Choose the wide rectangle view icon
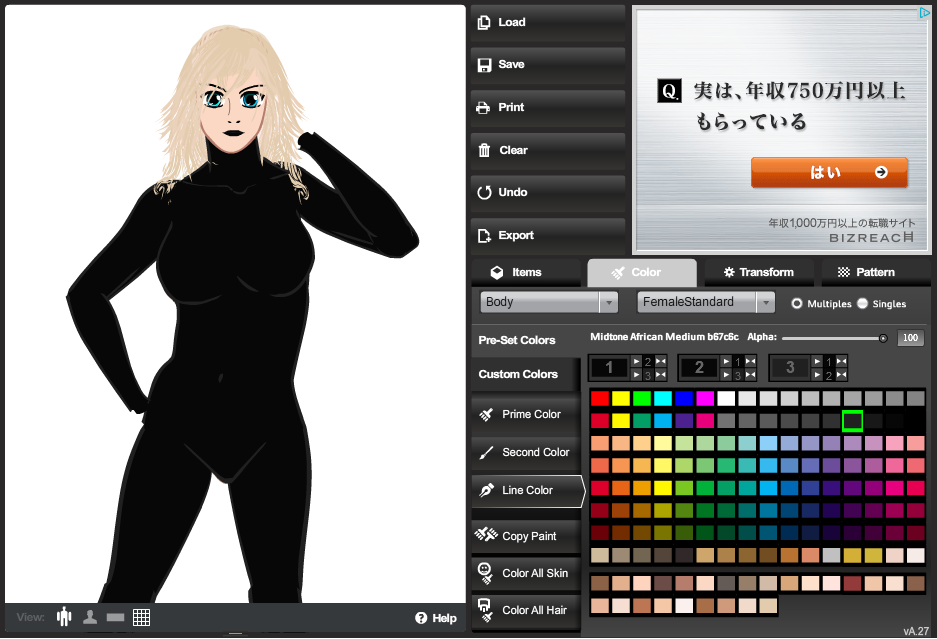The height and width of the screenshot is (639, 937). [x=115, y=618]
